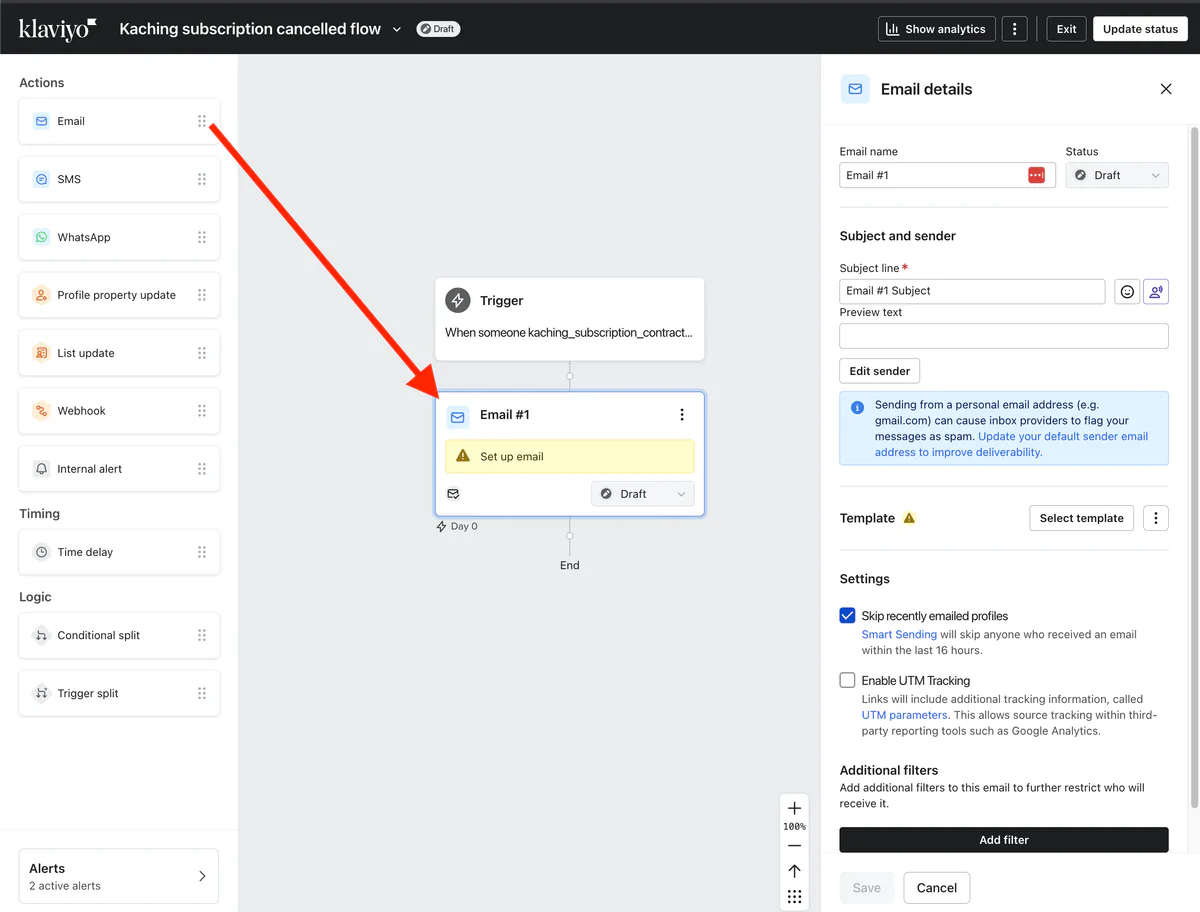Click the warning icon in Set up email
This screenshot has height=912, width=1200.
[463, 456]
